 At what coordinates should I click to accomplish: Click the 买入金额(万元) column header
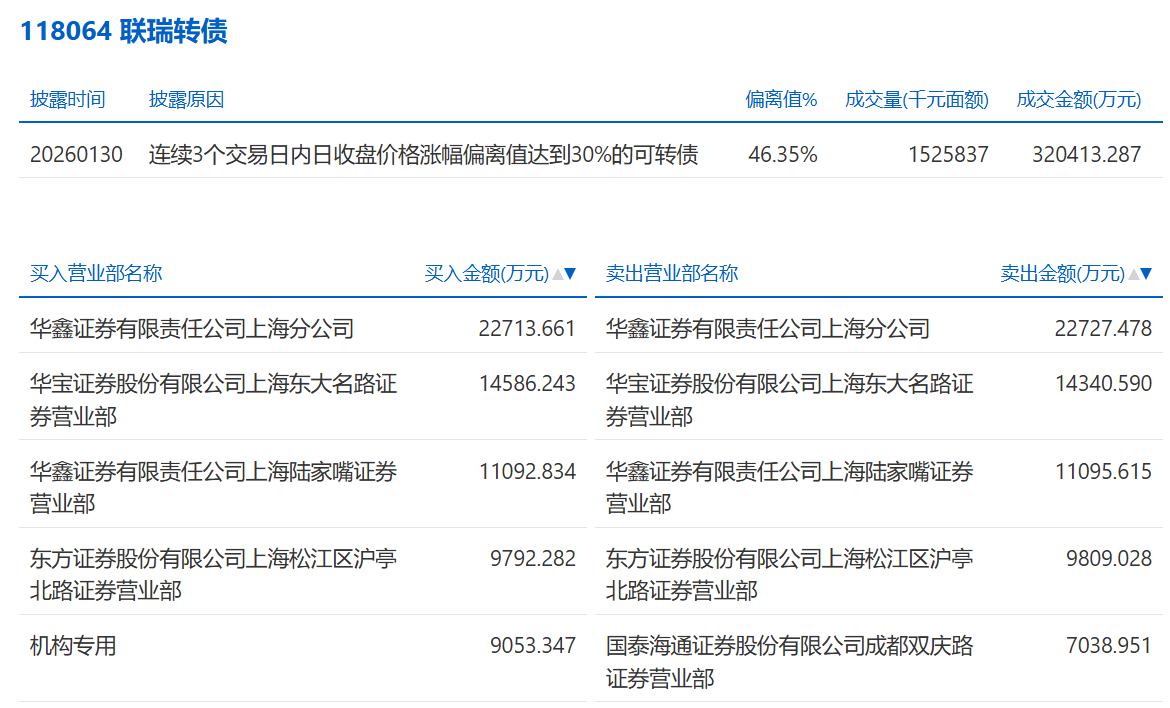[486, 274]
